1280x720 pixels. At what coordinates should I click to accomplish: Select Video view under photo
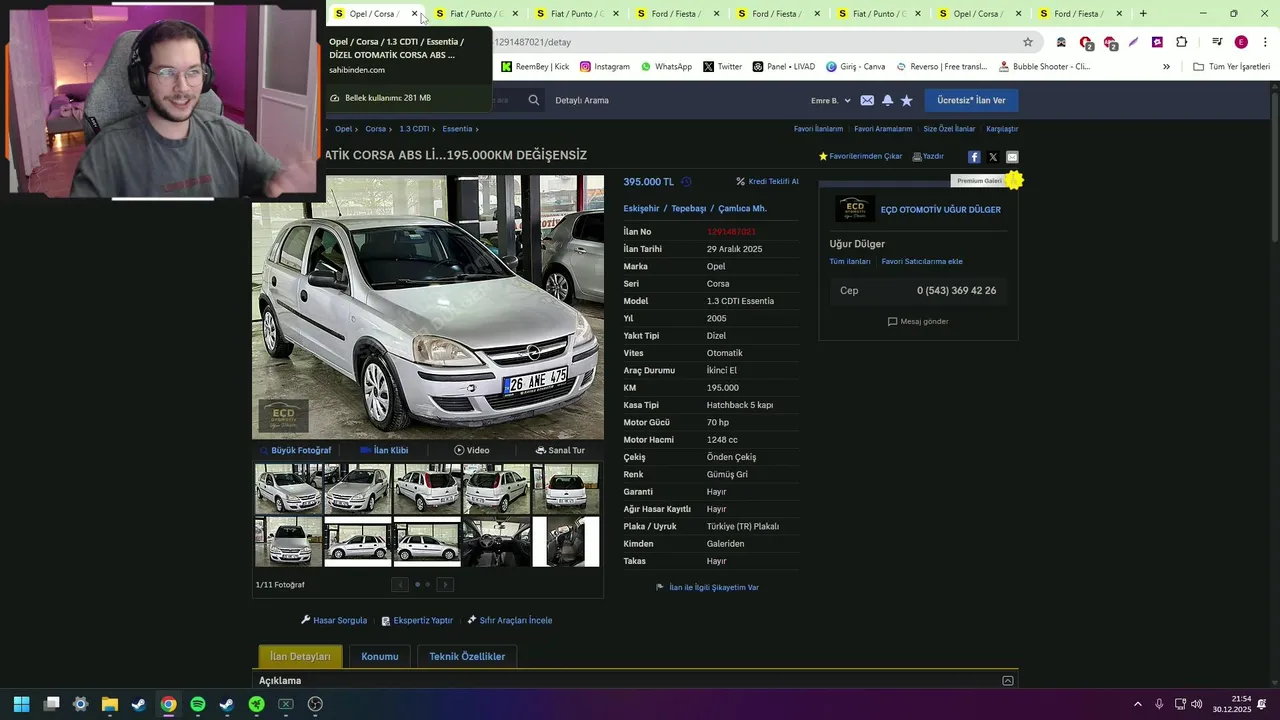pyautogui.click(x=472, y=450)
